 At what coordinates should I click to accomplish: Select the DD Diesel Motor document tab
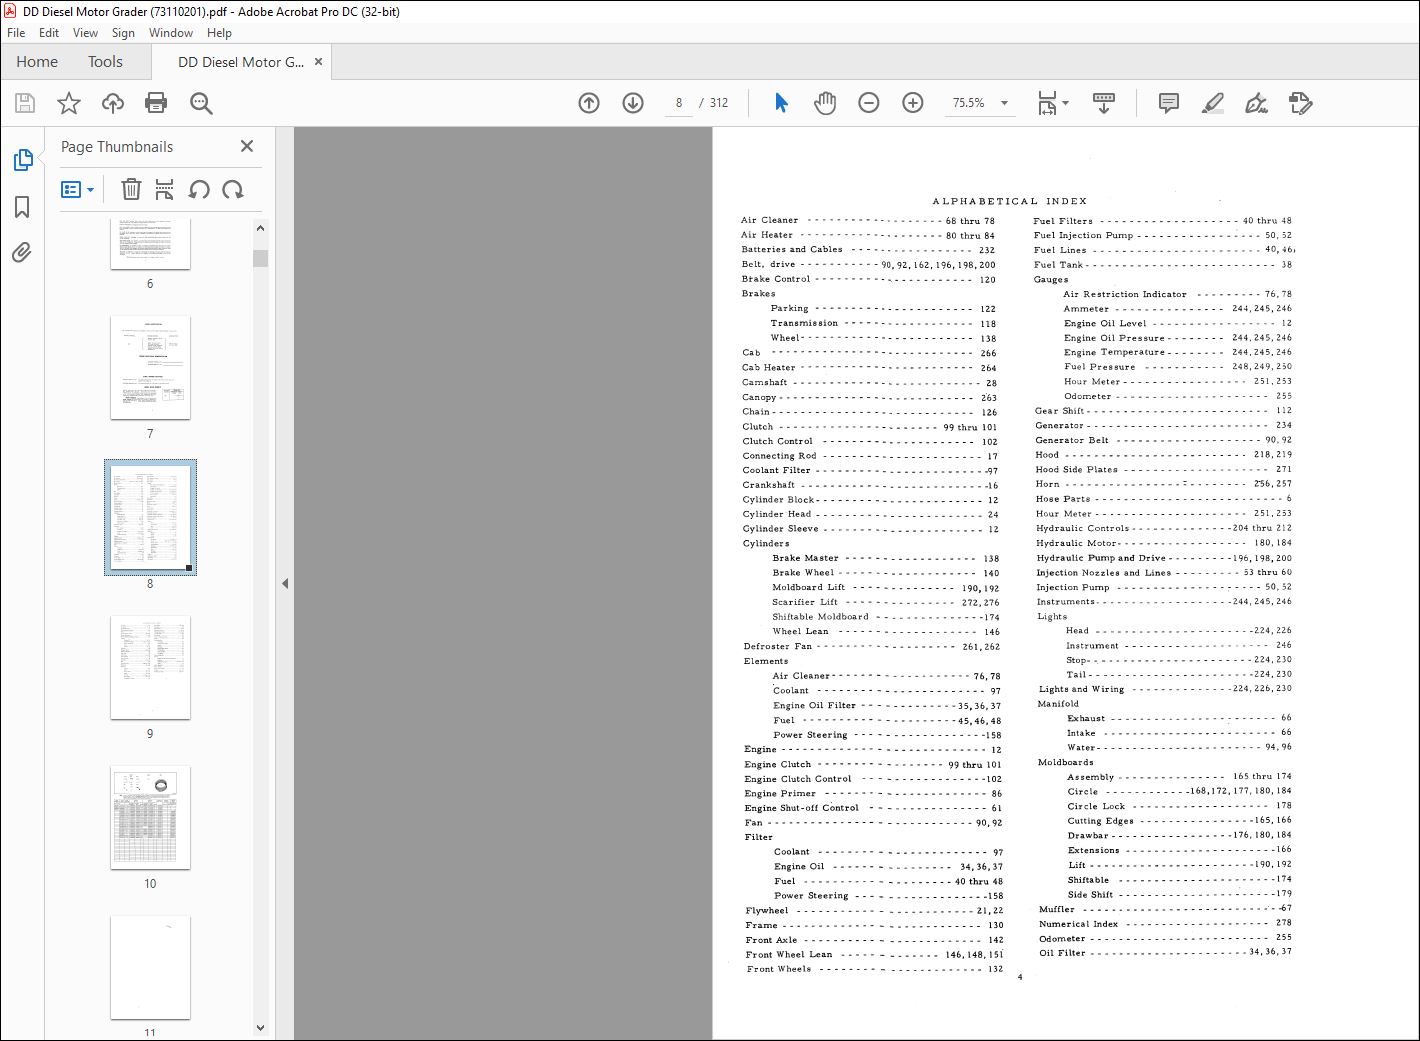(x=241, y=62)
